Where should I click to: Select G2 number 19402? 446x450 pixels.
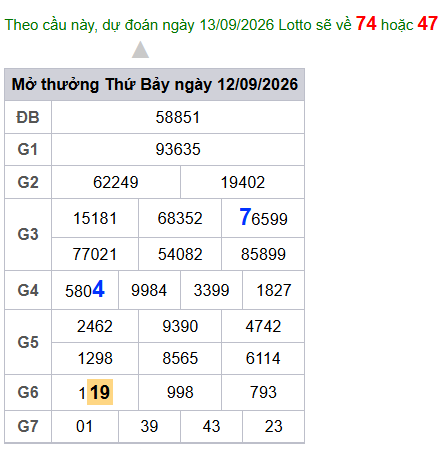pos(243,182)
